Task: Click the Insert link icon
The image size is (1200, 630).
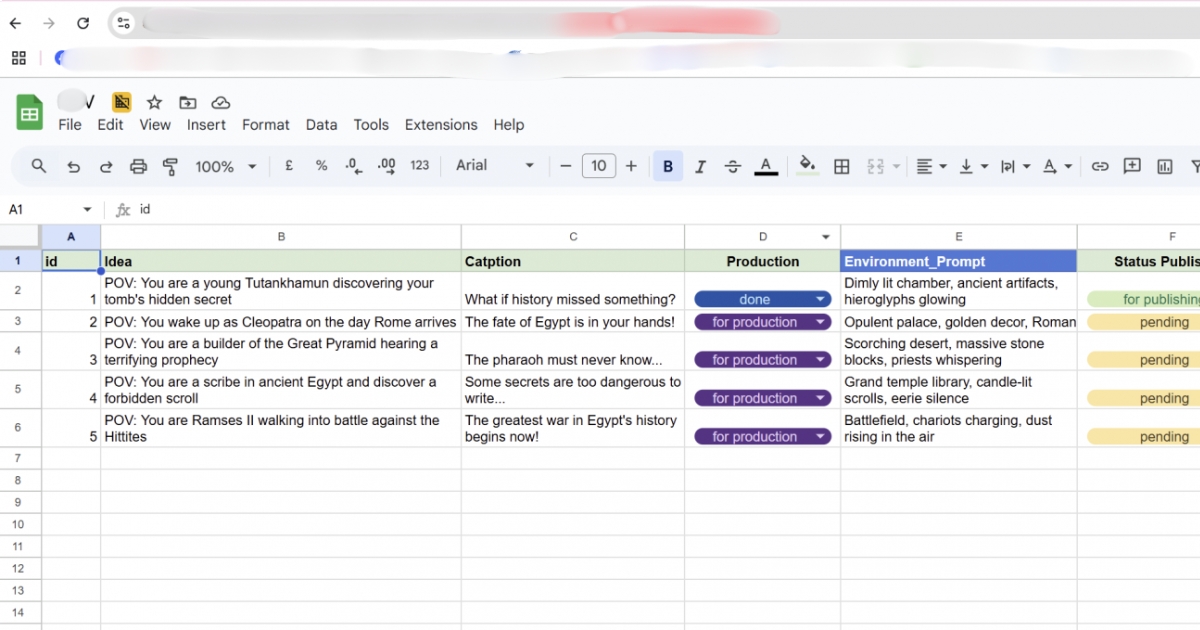Action: click(1100, 166)
